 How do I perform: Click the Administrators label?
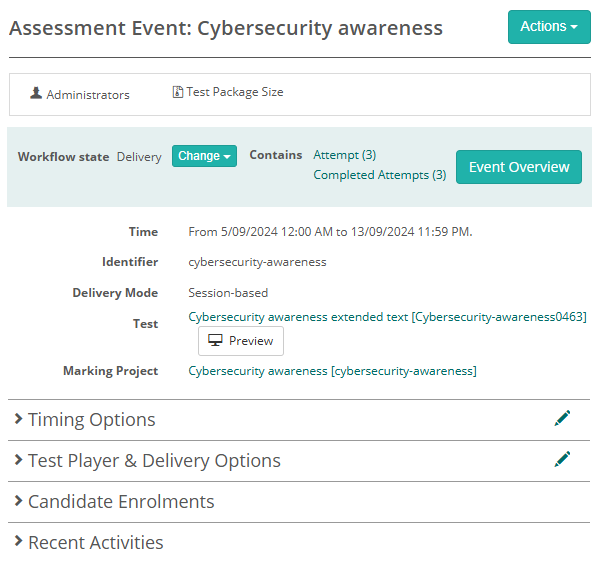[x=88, y=95]
